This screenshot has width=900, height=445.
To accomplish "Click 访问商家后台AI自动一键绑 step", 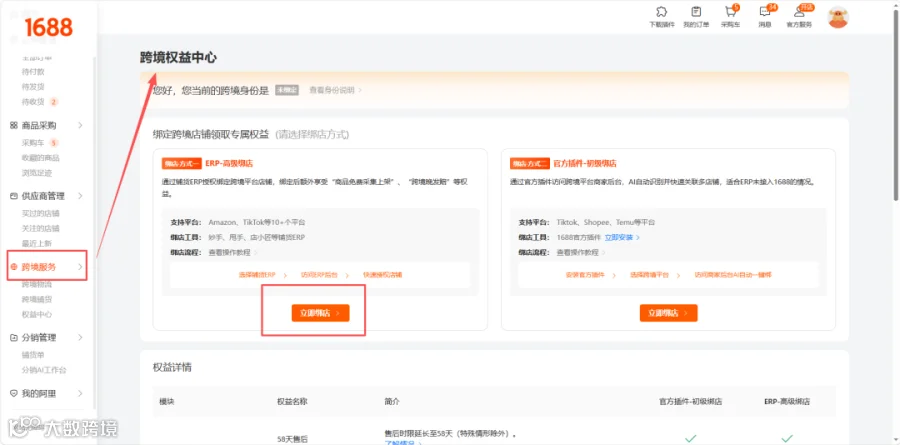I will [x=732, y=275].
